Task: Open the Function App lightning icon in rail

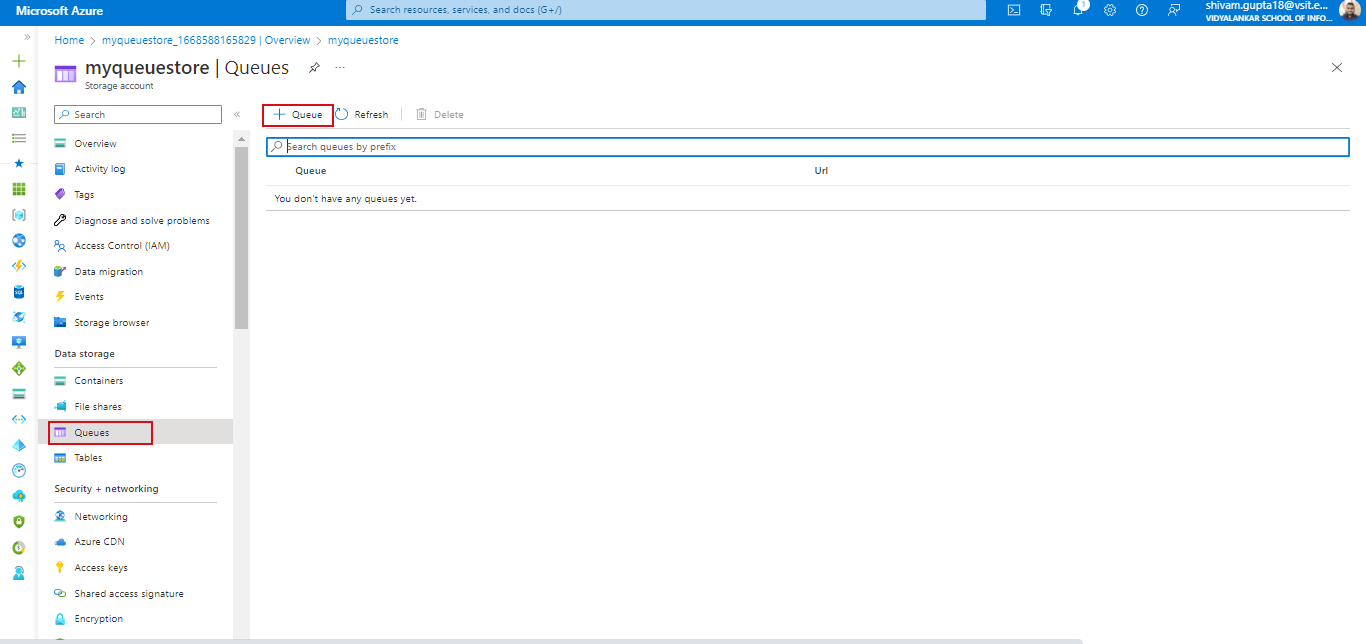Action: (x=18, y=266)
